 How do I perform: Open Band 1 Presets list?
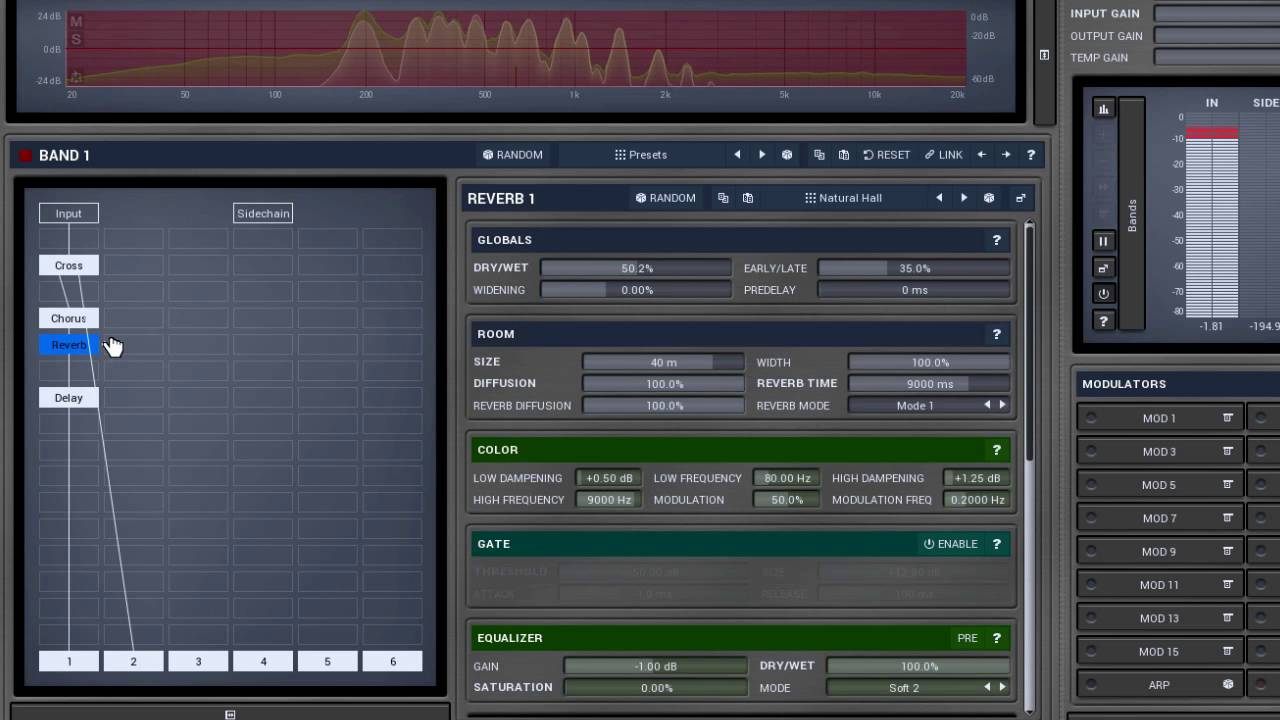click(x=641, y=155)
